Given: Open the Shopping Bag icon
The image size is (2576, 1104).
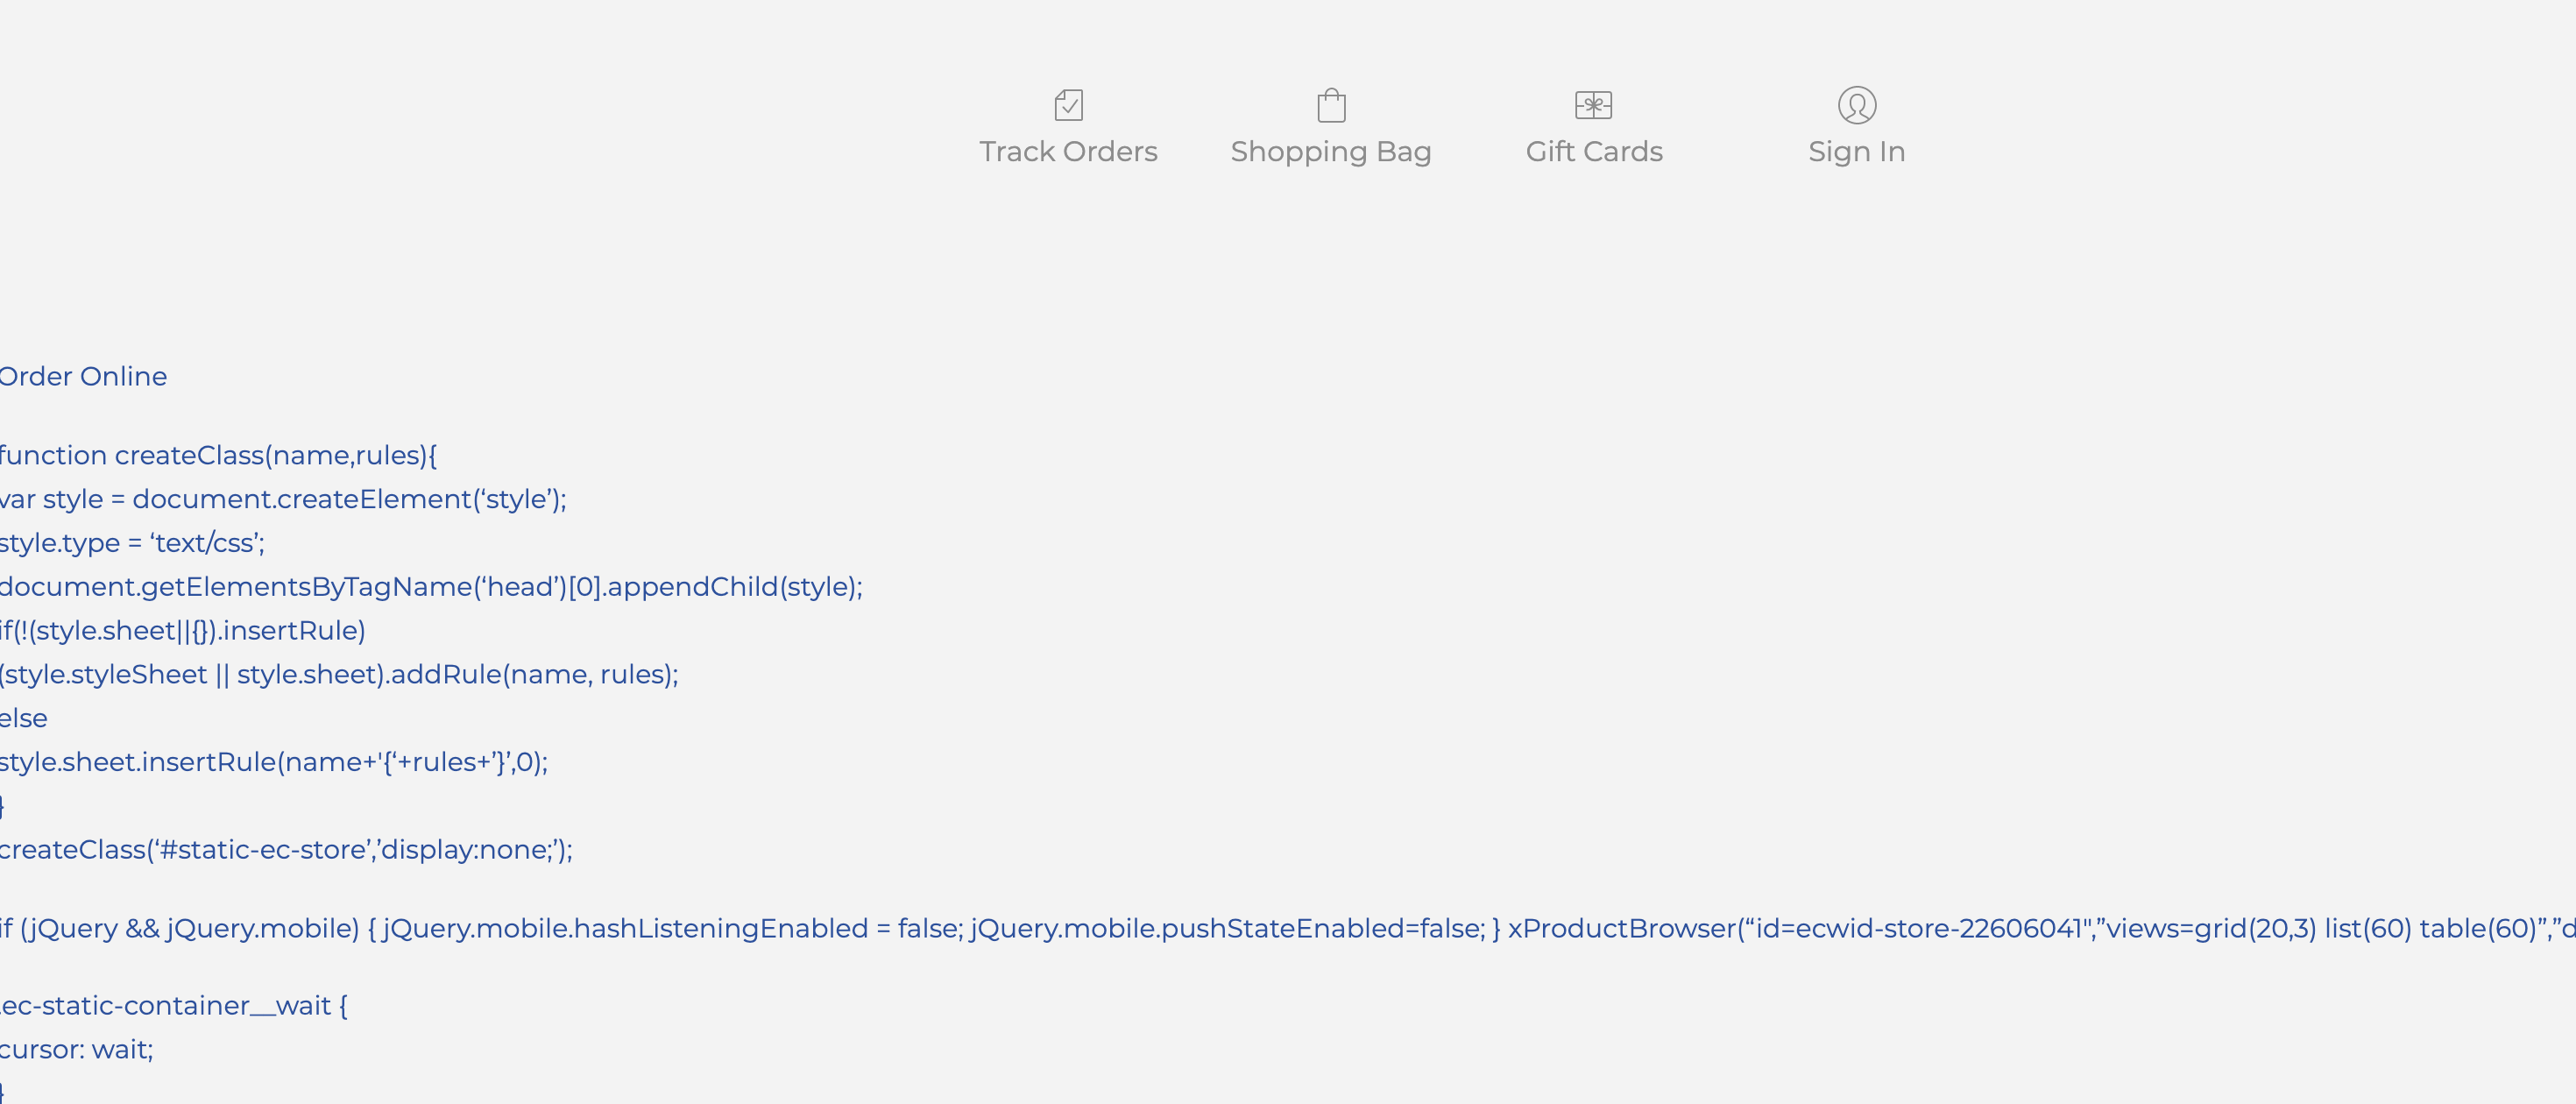Looking at the screenshot, I should tap(1331, 105).
